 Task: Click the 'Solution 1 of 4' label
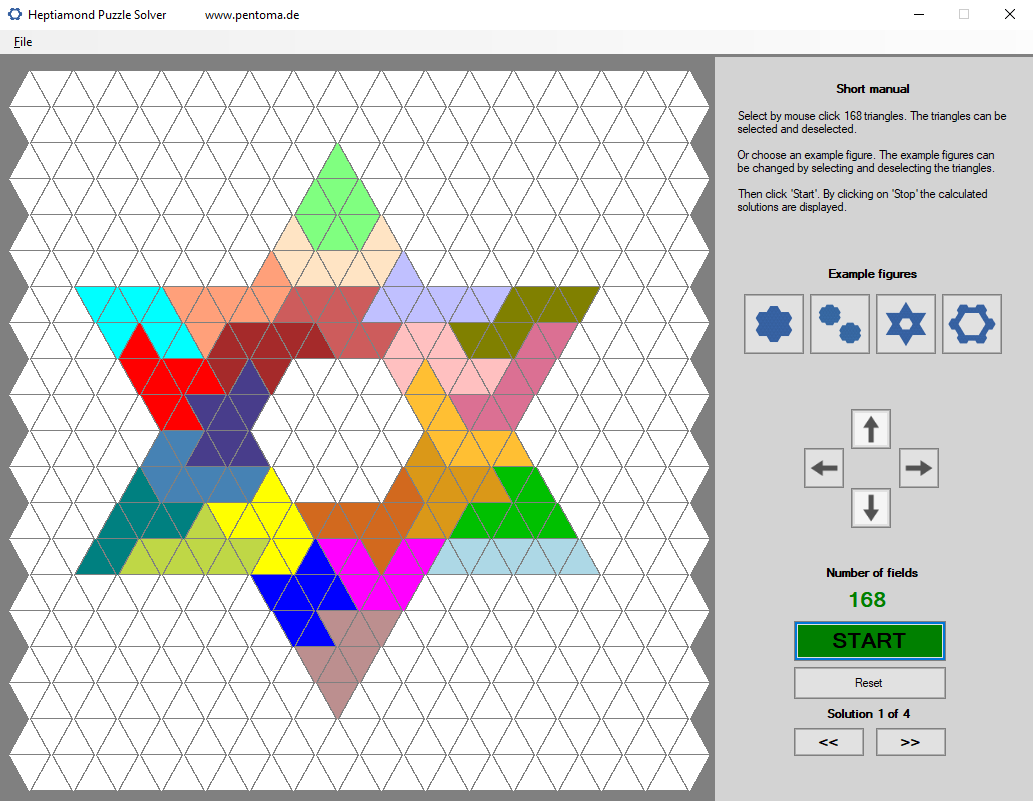point(868,713)
